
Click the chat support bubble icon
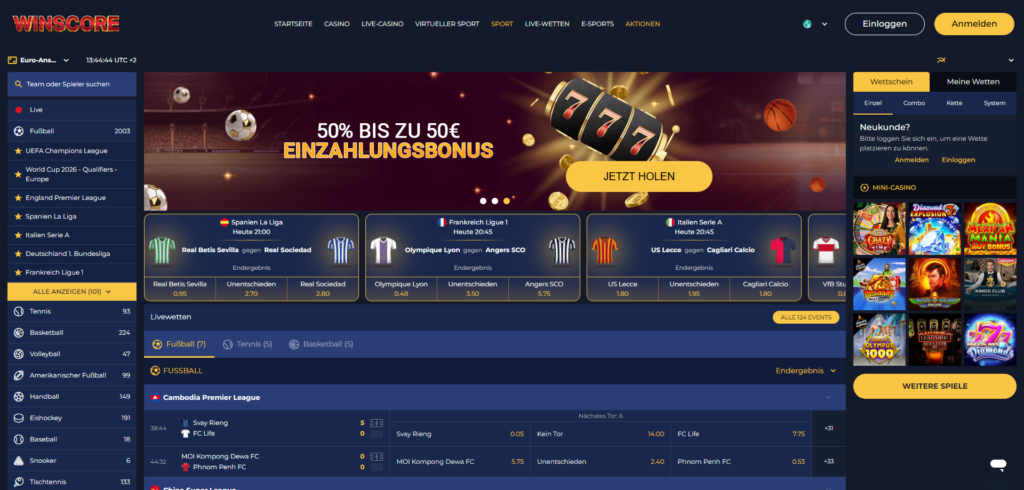tap(998, 465)
